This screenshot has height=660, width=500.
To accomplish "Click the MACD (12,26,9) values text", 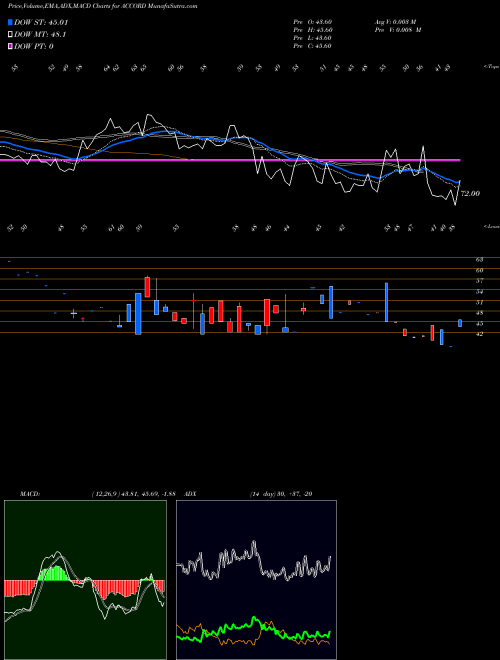I will click(133, 494).
